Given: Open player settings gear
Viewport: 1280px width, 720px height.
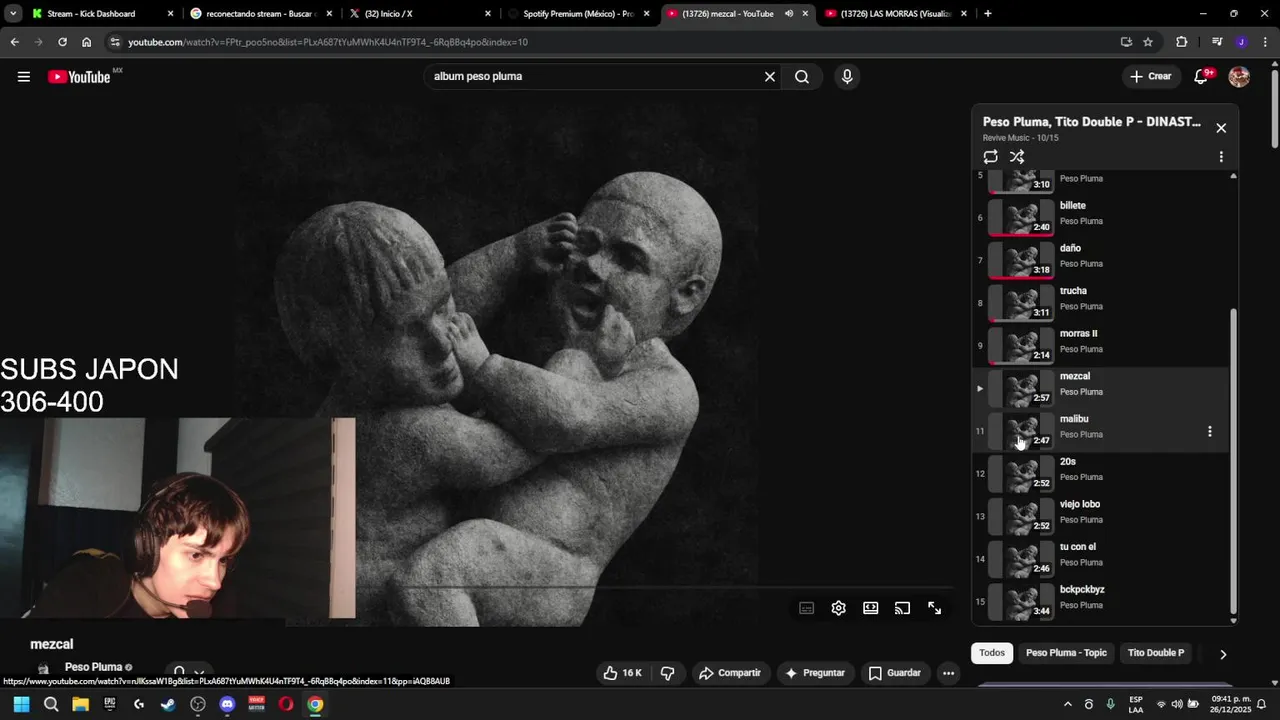Looking at the screenshot, I should click(839, 608).
